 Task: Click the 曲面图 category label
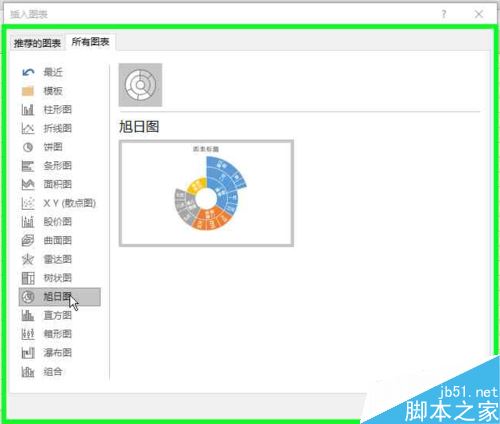point(58,240)
